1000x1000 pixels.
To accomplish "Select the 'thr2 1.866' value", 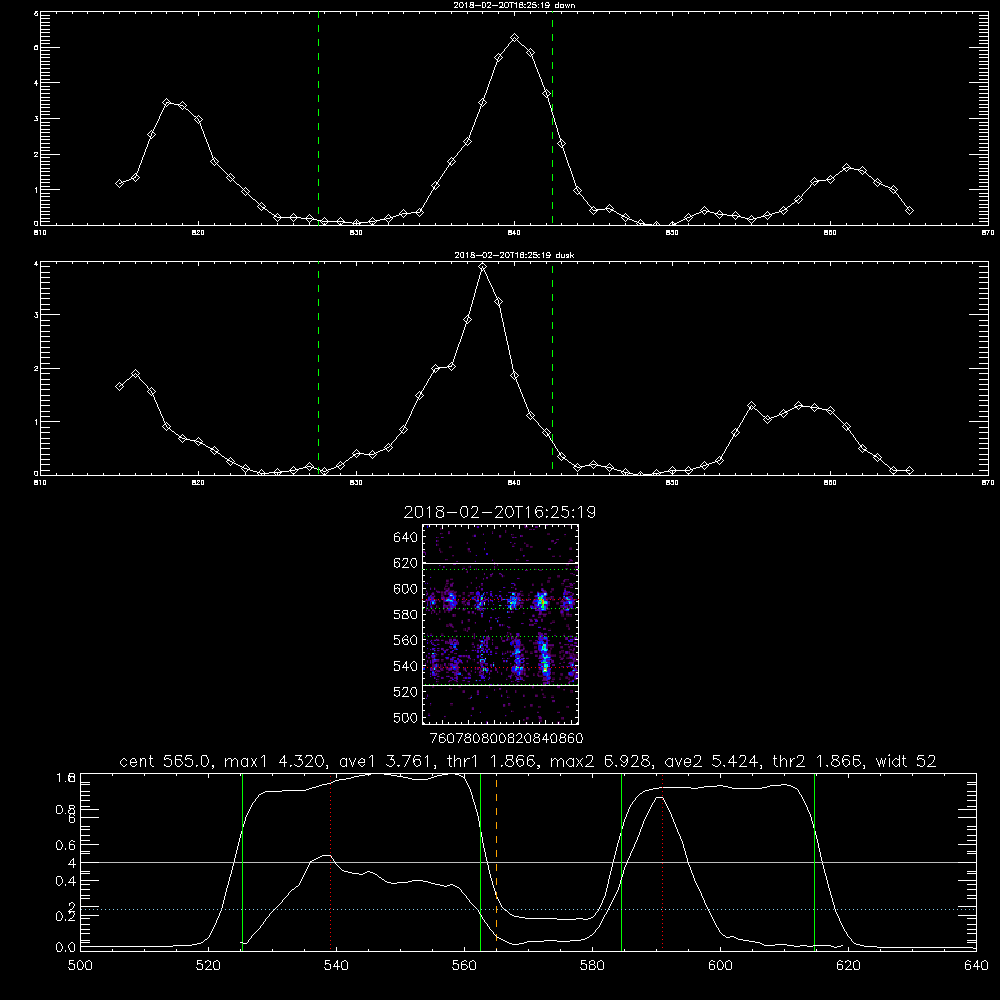I will click(x=817, y=761).
